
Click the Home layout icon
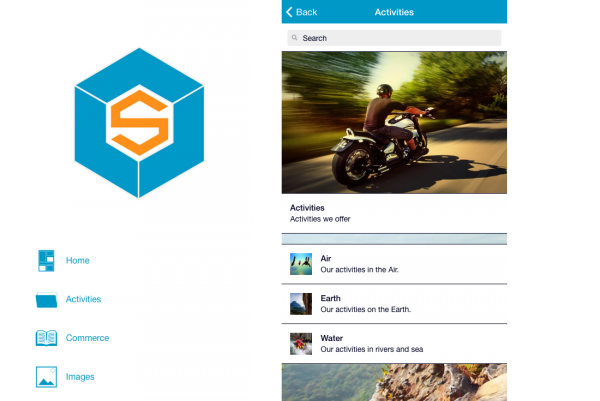46,261
